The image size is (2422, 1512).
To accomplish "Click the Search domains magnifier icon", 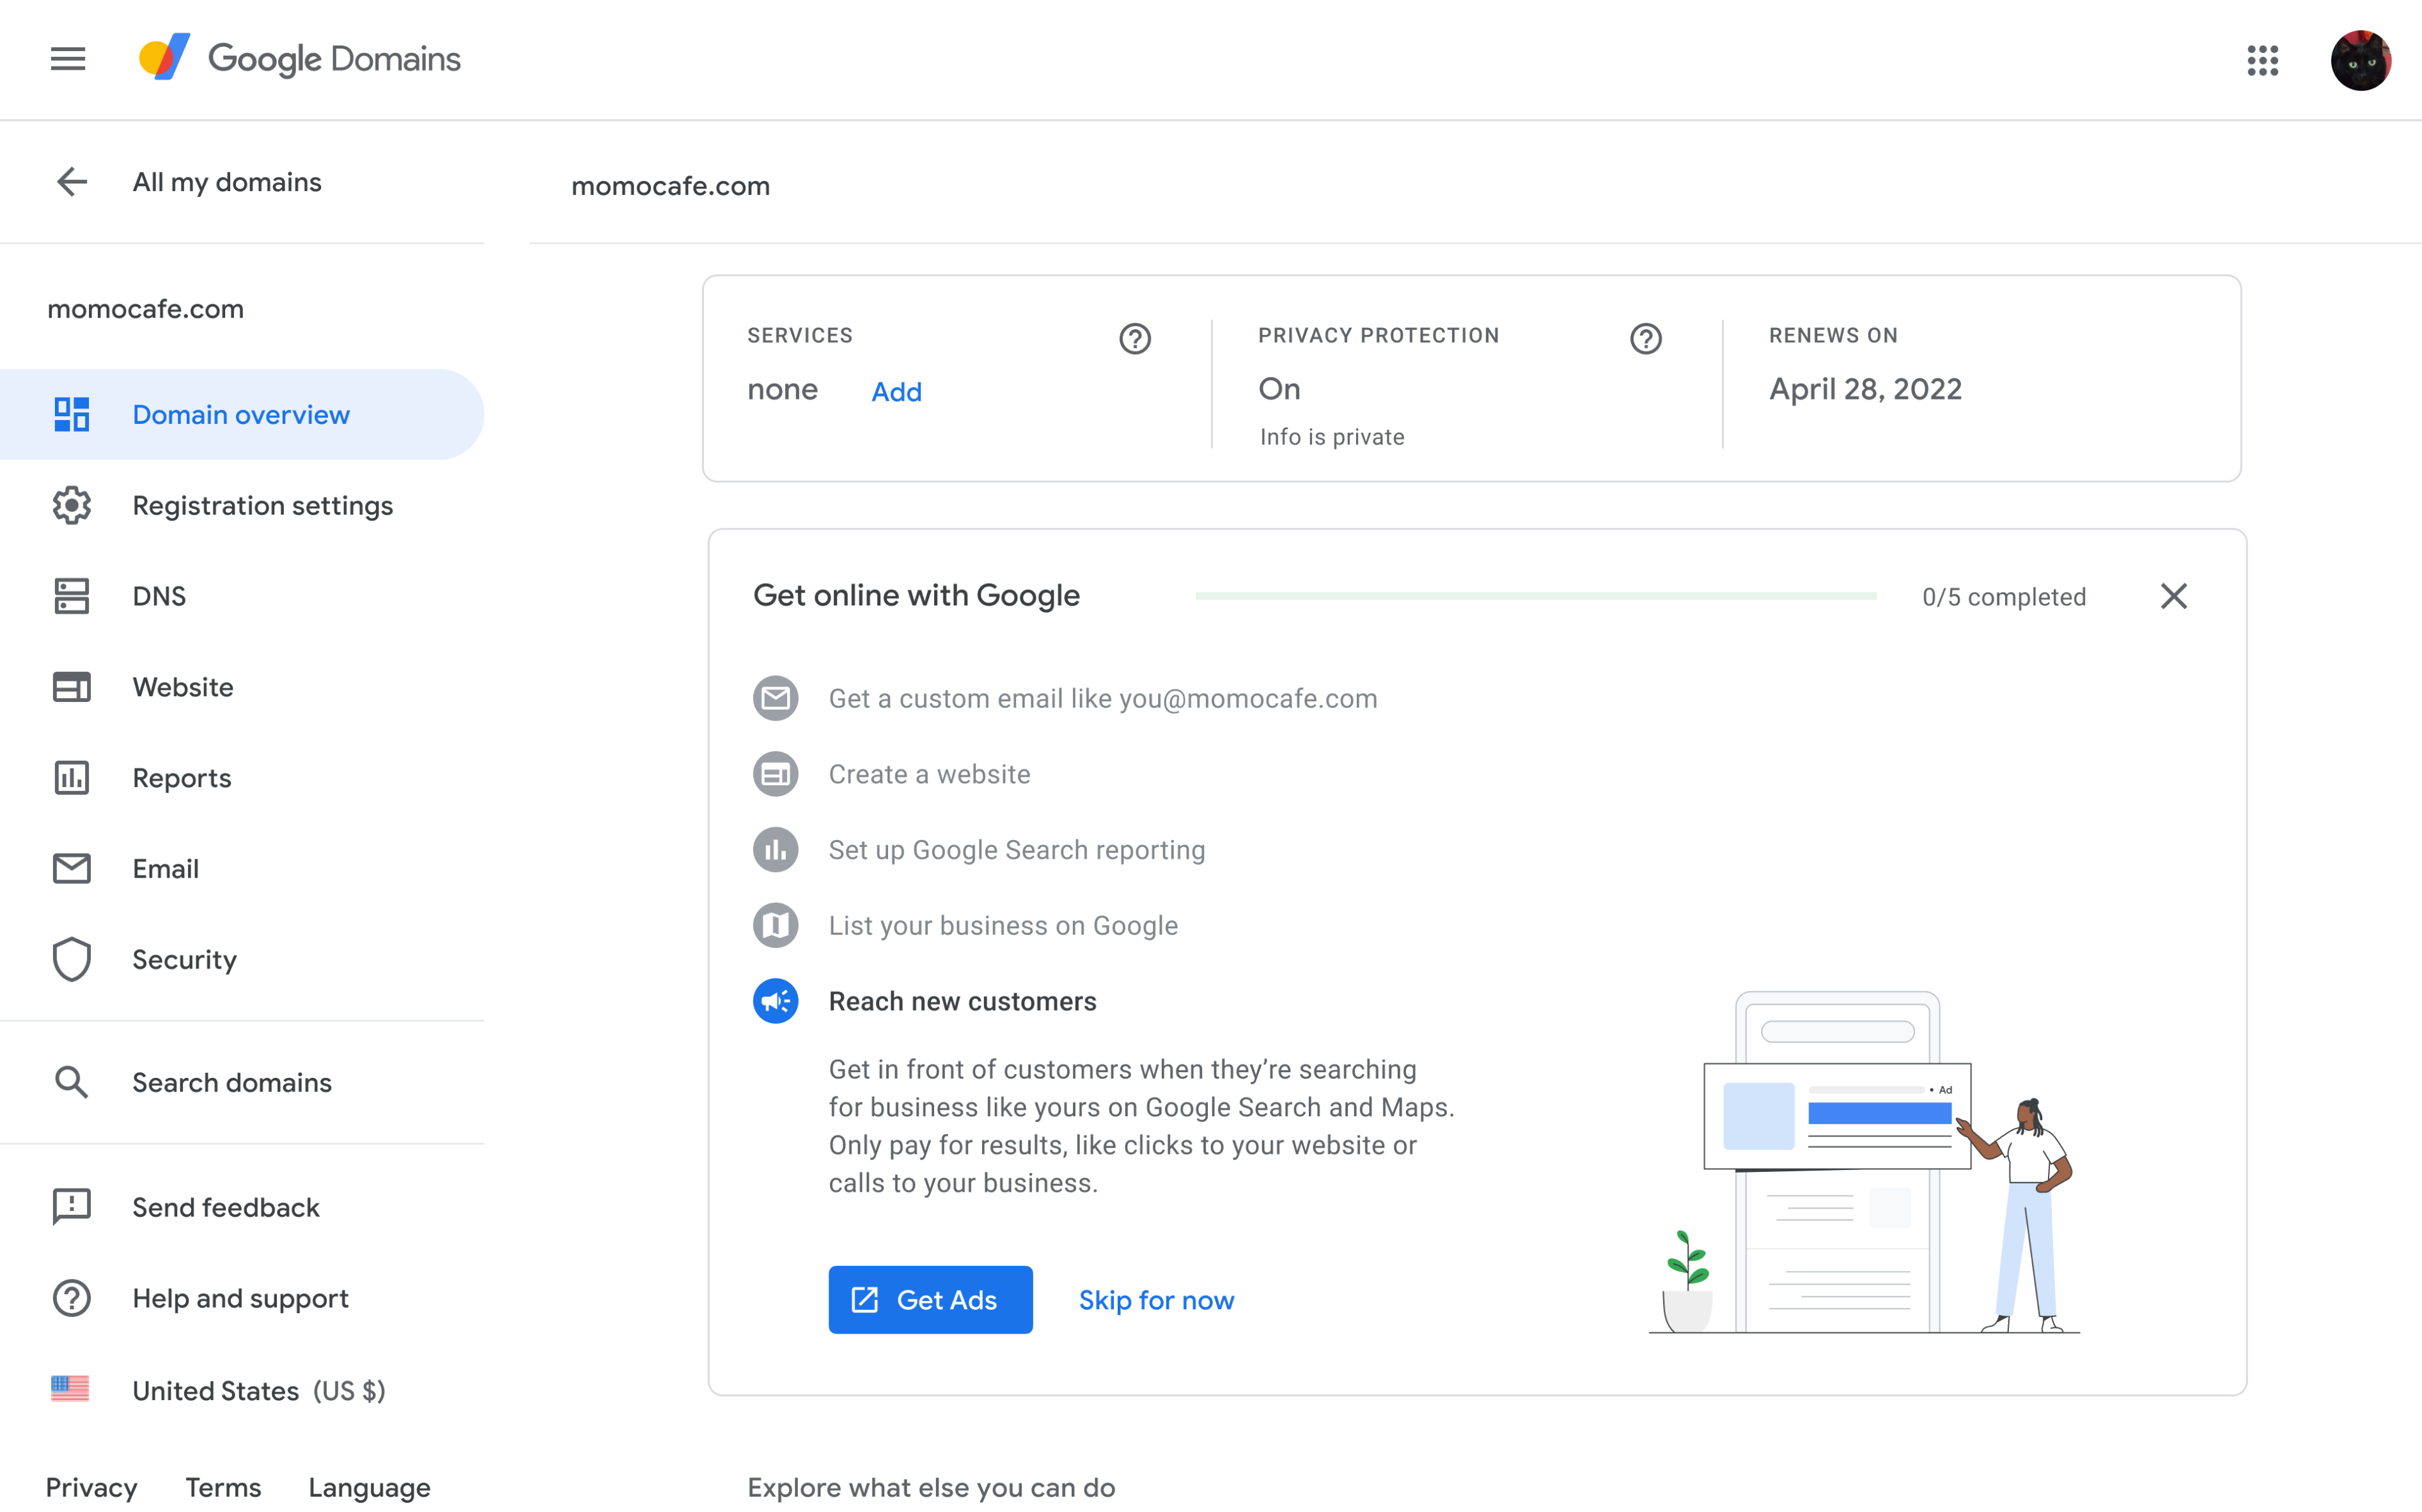I will (72, 1083).
